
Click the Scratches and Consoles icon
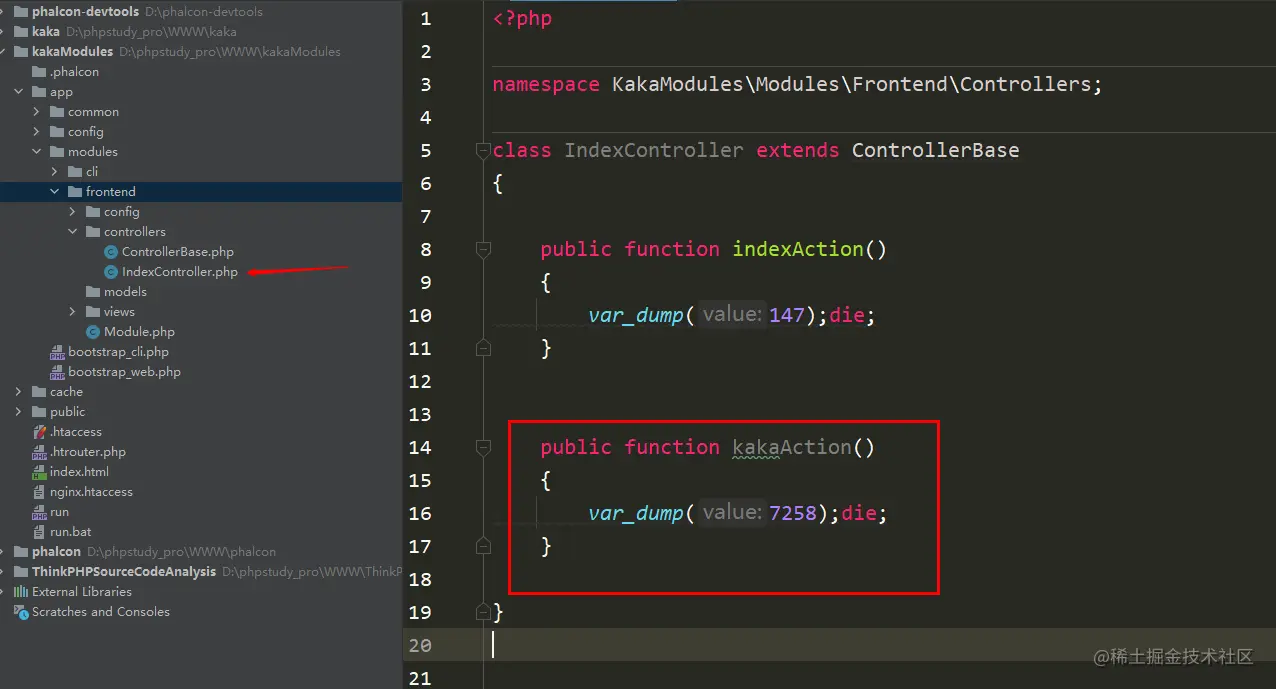coord(21,612)
